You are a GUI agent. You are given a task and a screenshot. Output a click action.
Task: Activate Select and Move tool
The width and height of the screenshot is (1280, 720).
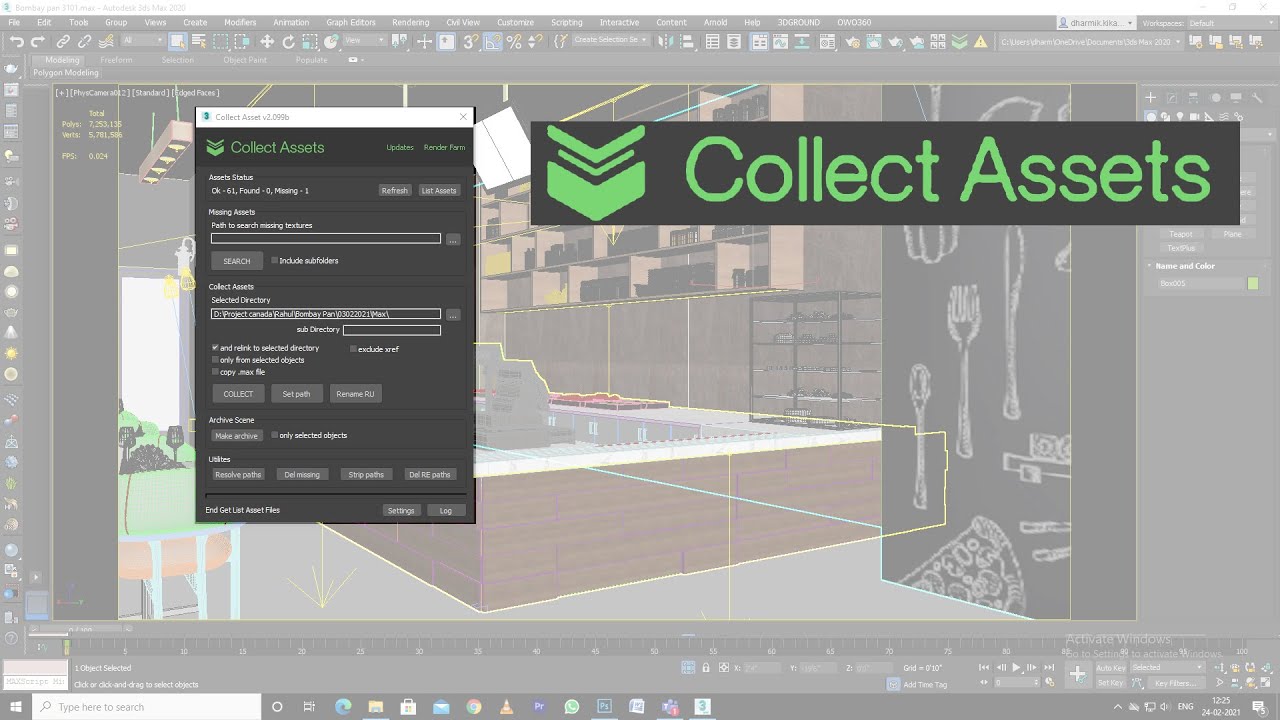[x=267, y=41]
